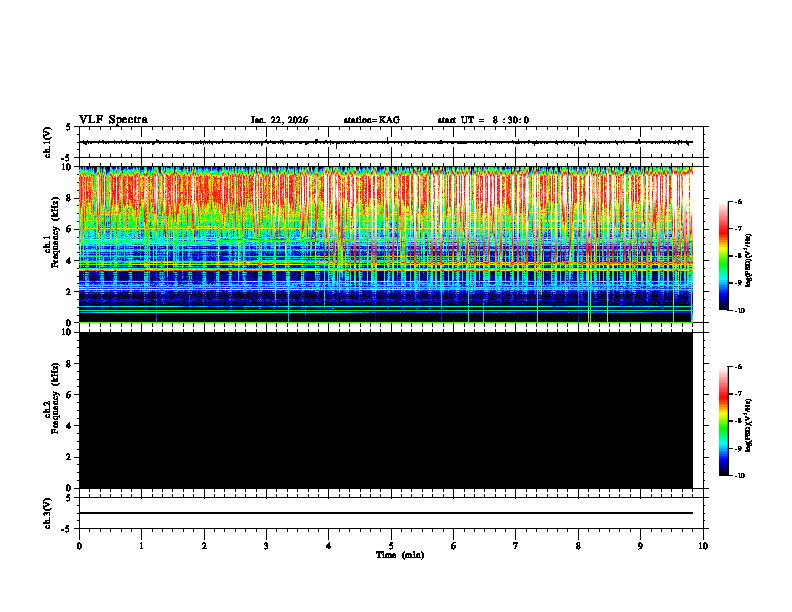Click the 'start UT = 8 :30: 0' label
792x612 pixels.
483,120
